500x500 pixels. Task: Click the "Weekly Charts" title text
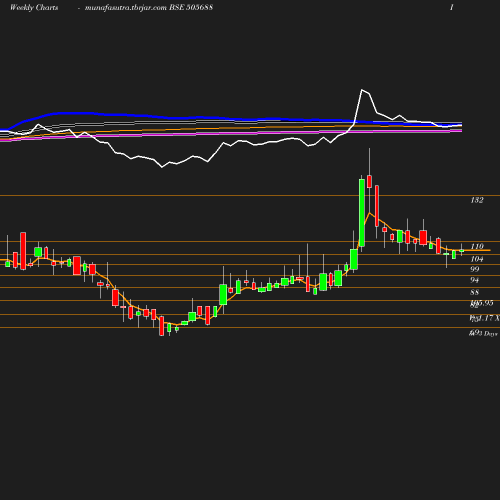[x=34, y=7]
